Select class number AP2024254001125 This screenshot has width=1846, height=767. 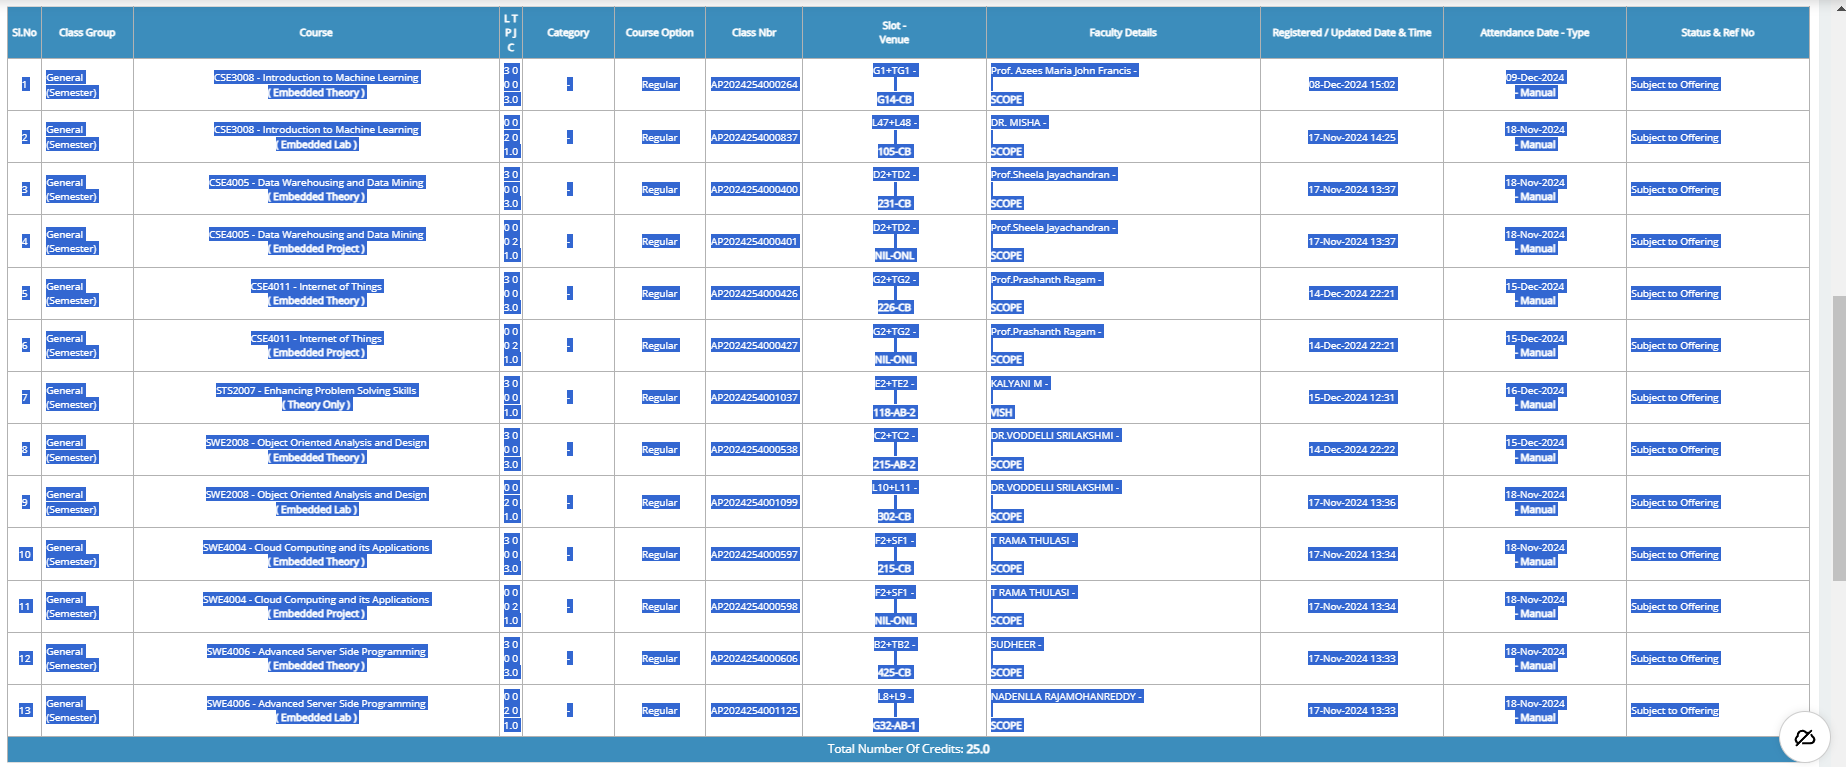[x=754, y=711]
